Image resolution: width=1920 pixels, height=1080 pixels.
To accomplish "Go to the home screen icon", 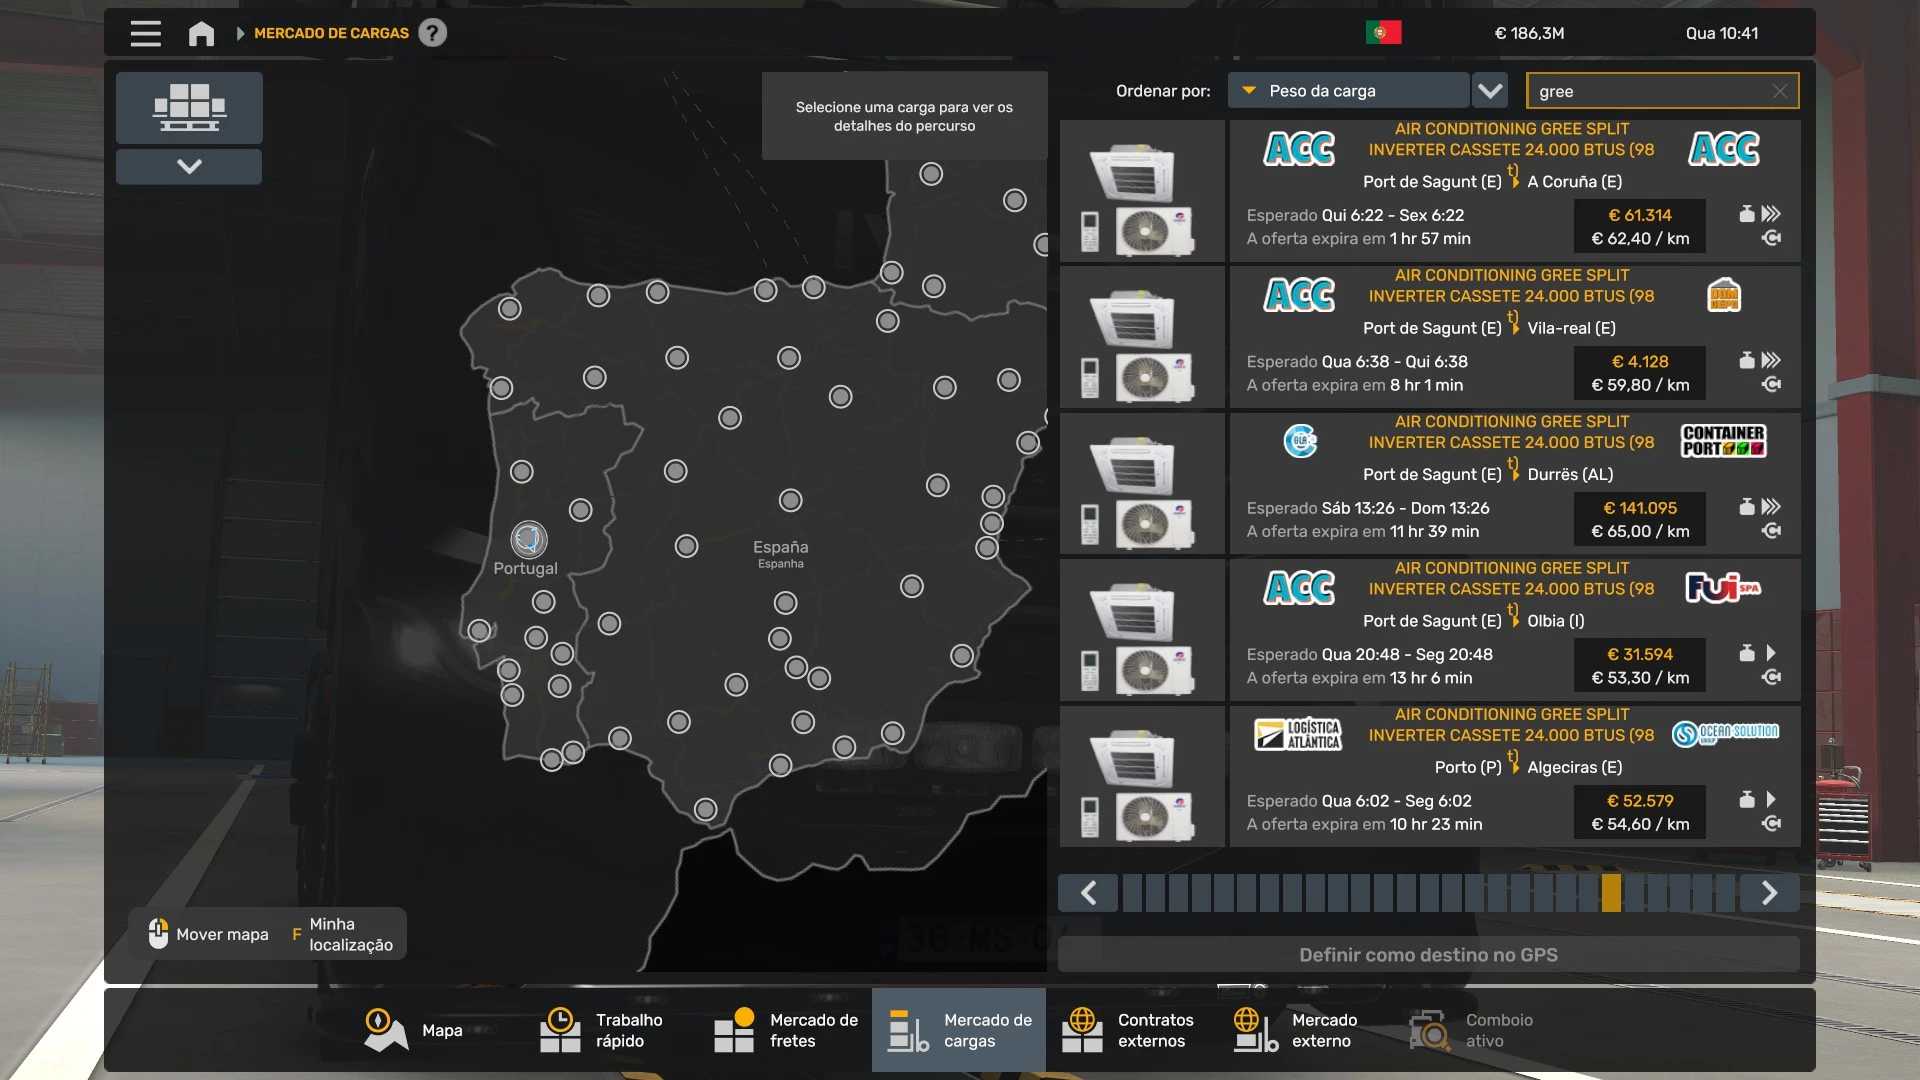I will pos(201,33).
